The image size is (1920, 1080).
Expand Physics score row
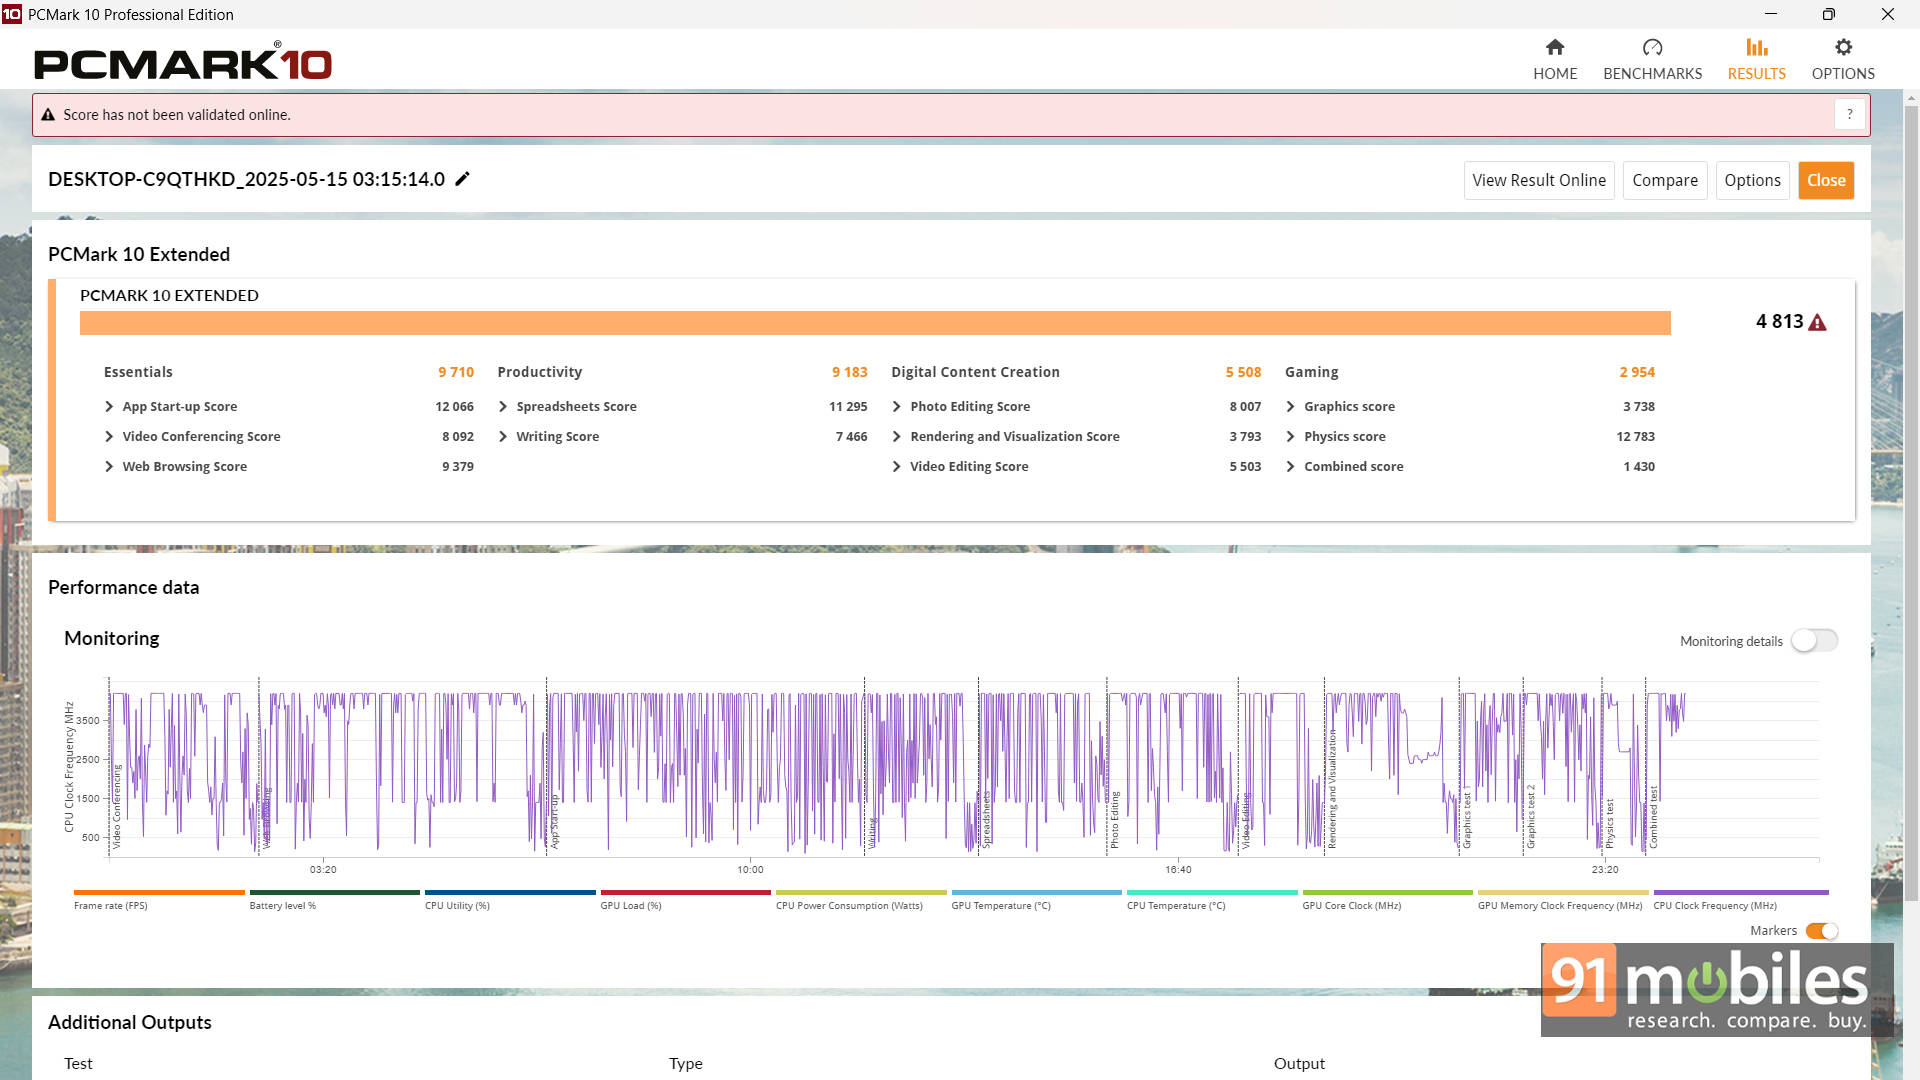pos(1291,436)
